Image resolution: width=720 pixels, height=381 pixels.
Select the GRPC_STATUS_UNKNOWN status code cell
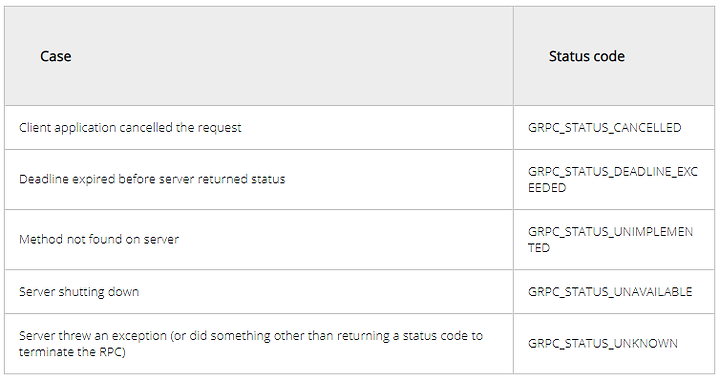[x=614, y=344]
